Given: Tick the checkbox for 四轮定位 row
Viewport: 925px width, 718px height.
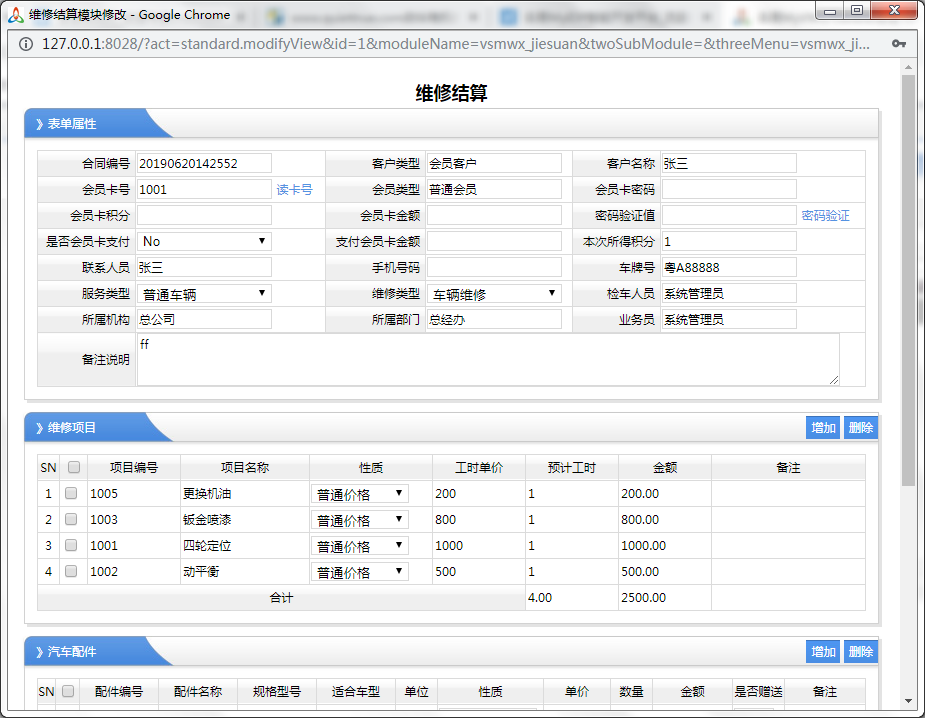Looking at the screenshot, I should 71,545.
